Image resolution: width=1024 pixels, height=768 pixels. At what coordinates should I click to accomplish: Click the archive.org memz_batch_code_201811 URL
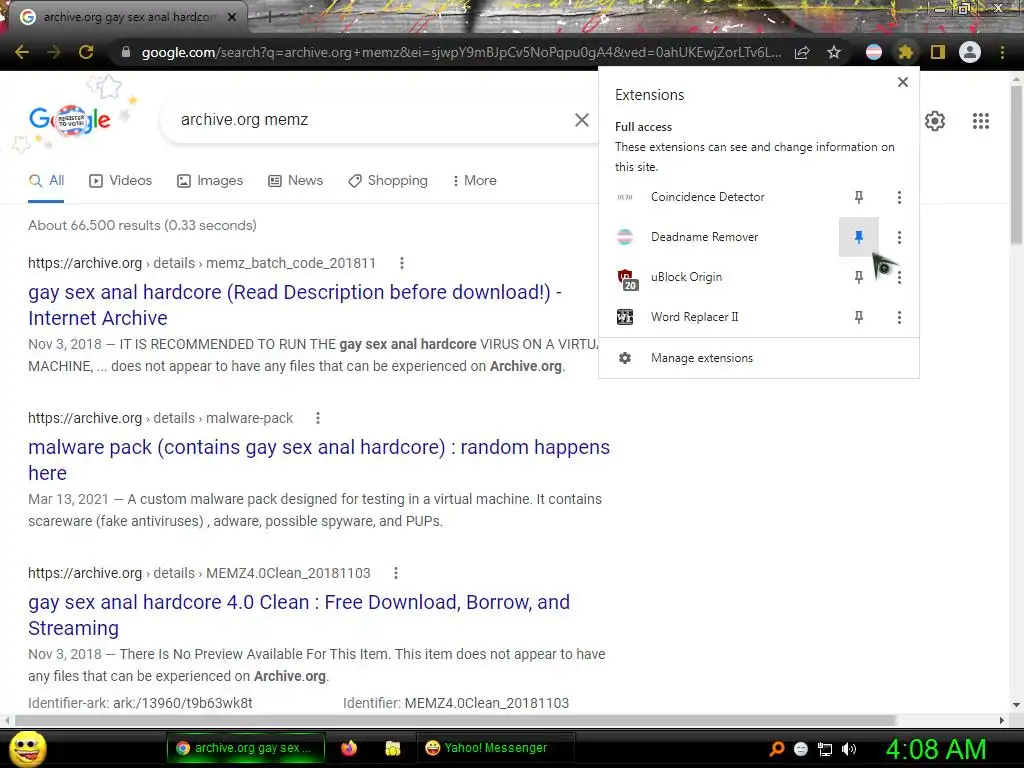(202, 263)
